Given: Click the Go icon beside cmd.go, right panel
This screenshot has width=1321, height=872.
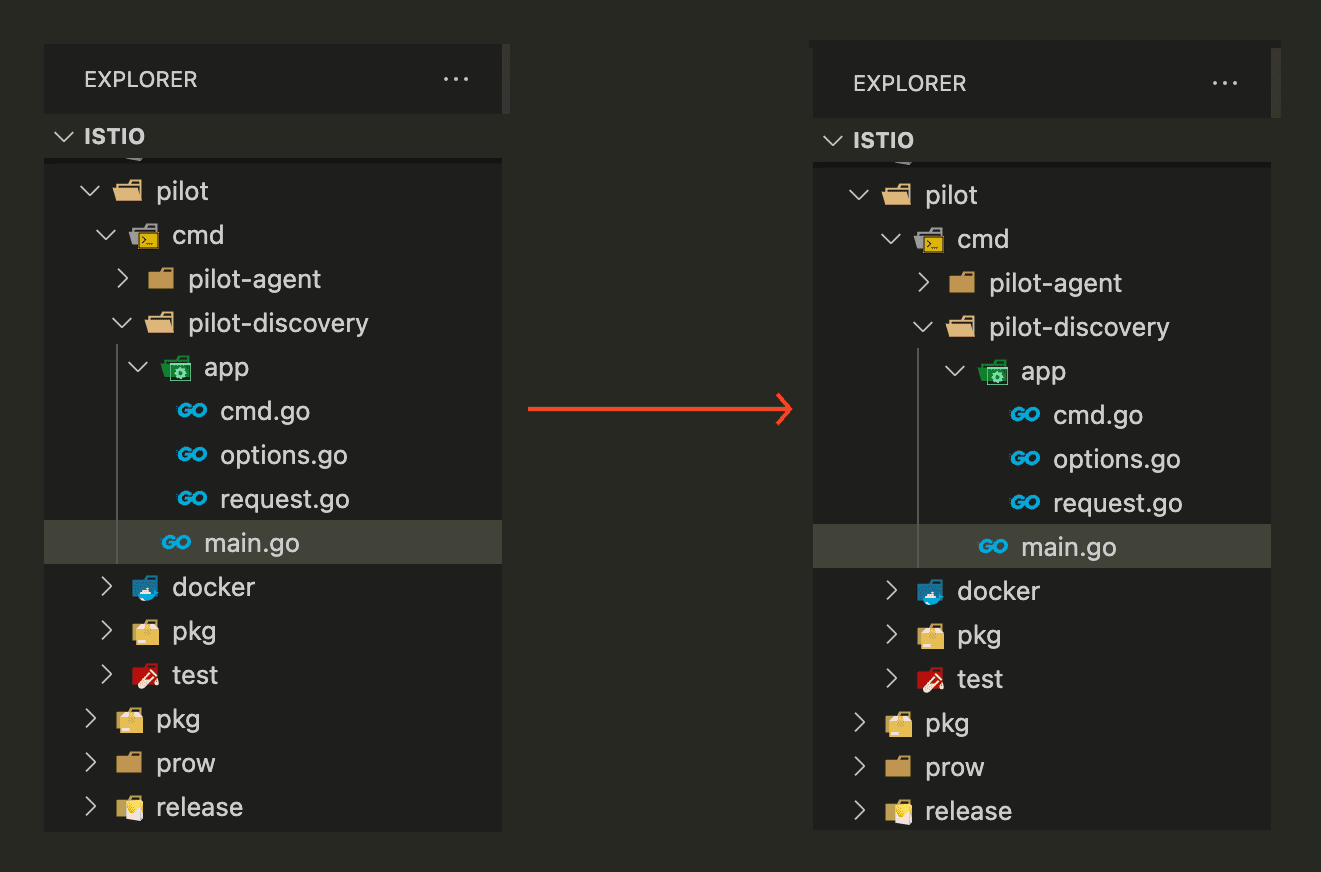Looking at the screenshot, I should click(1025, 415).
